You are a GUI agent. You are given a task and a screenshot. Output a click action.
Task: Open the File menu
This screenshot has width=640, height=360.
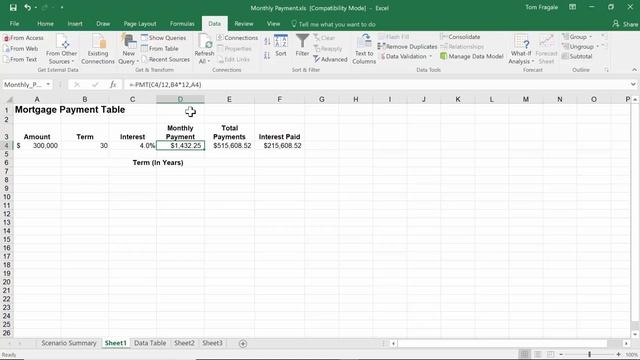(x=14, y=24)
